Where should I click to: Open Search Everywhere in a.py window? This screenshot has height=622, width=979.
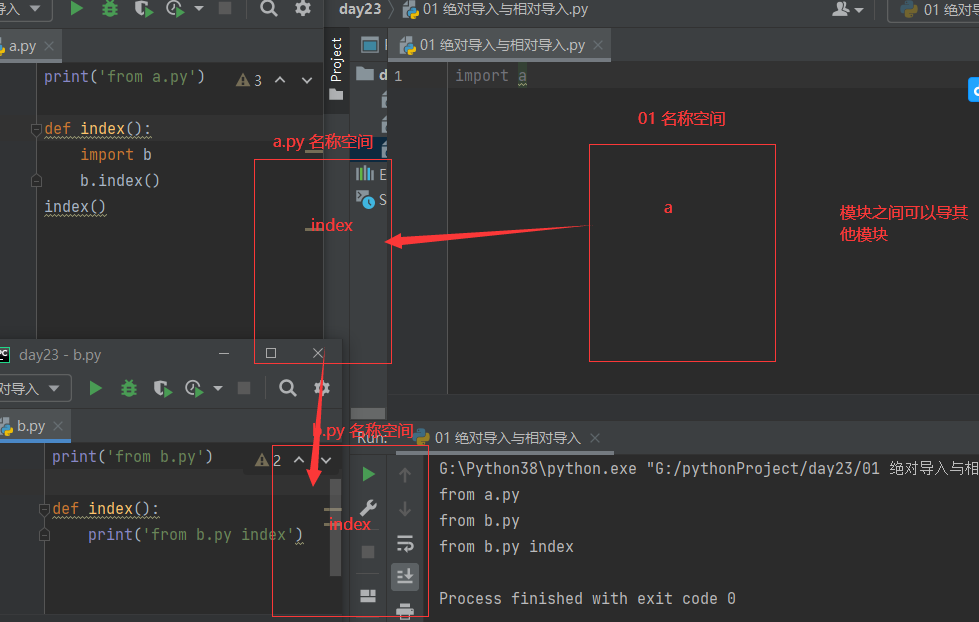coord(268,8)
